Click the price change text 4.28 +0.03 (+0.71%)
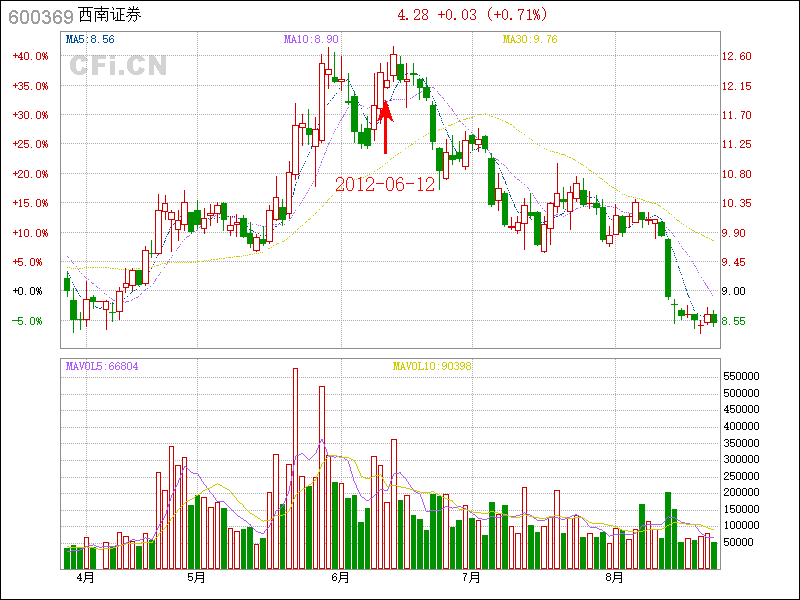800x600 pixels. [x=472, y=15]
